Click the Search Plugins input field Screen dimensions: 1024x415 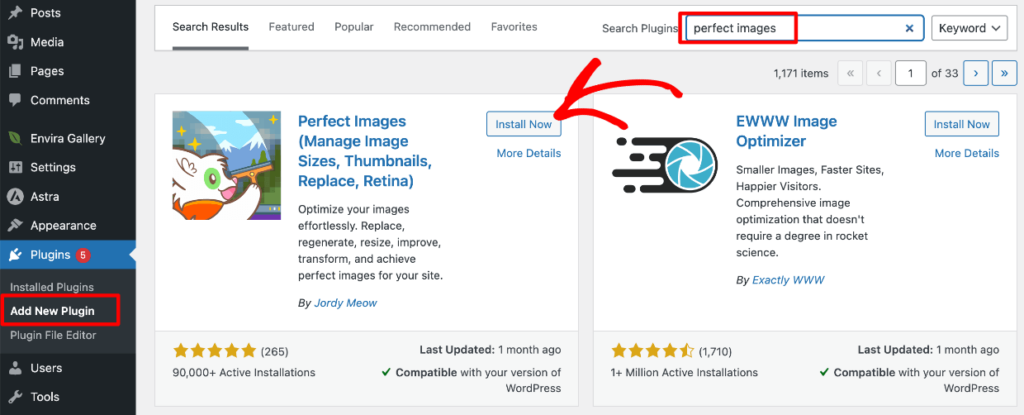point(804,28)
